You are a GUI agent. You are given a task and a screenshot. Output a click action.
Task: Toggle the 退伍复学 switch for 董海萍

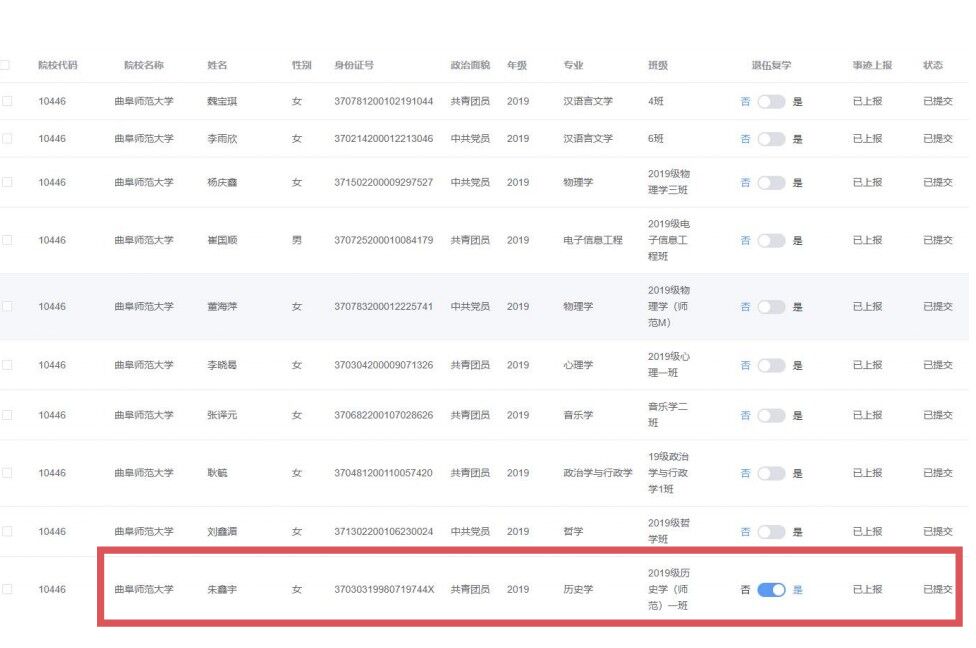(771, 307)
